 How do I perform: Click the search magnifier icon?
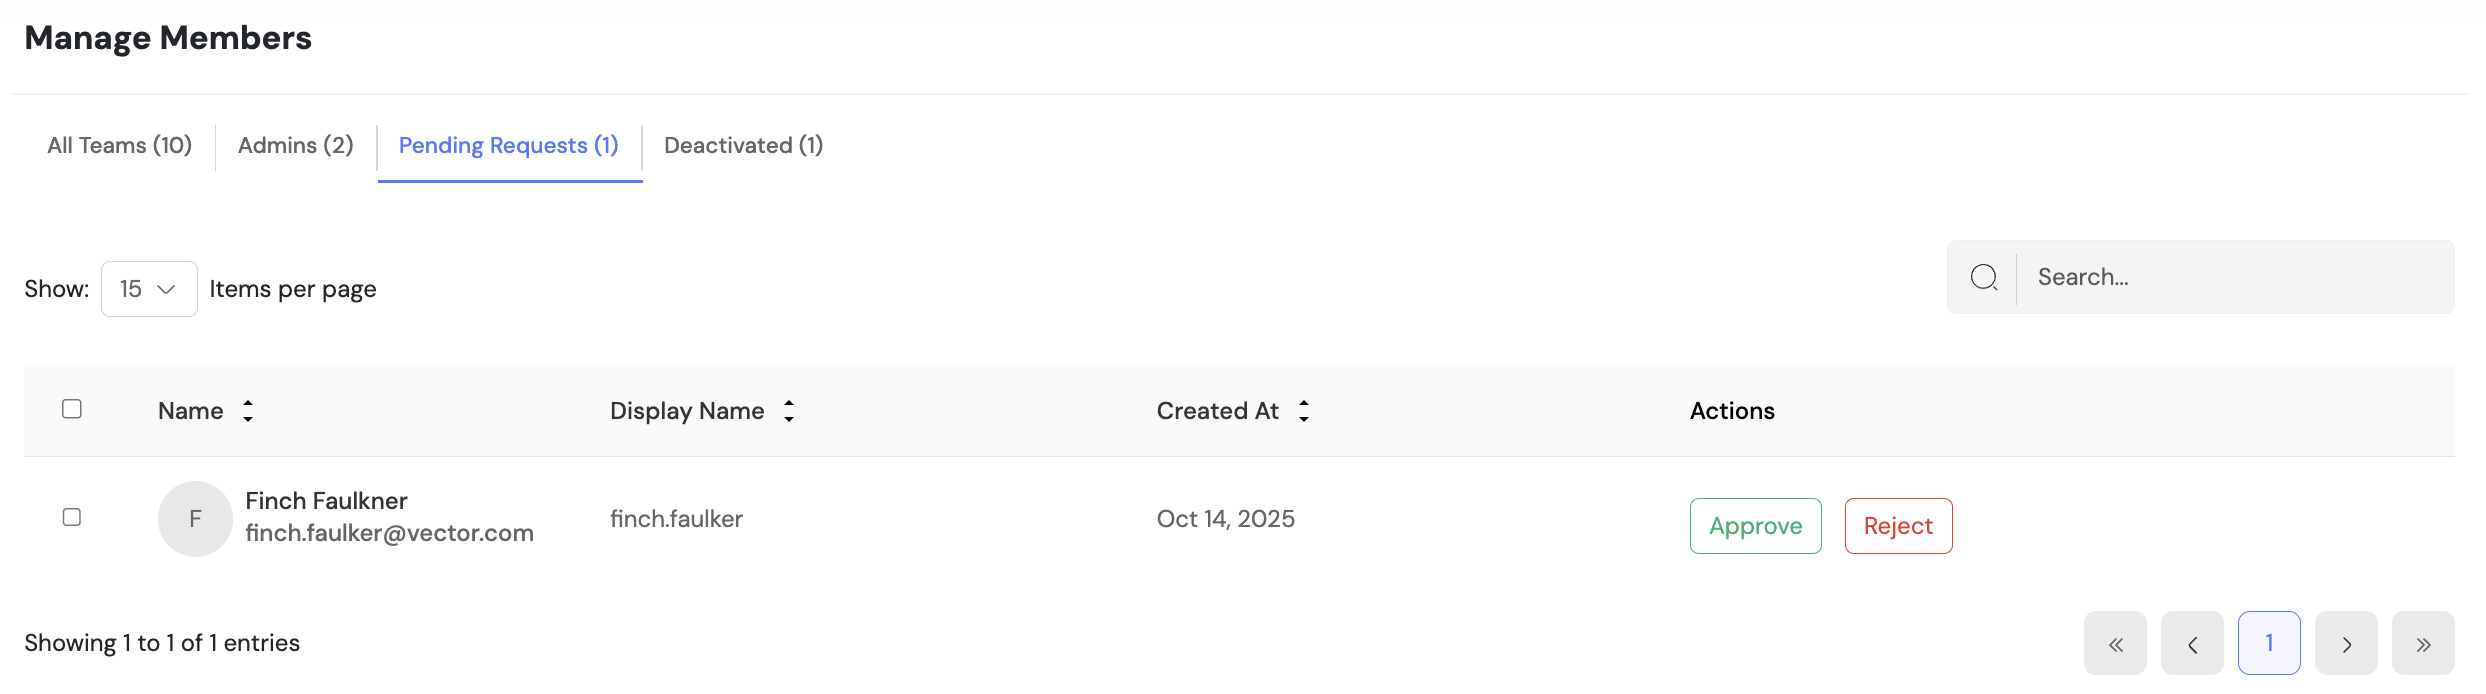(x=1983, y=277)
